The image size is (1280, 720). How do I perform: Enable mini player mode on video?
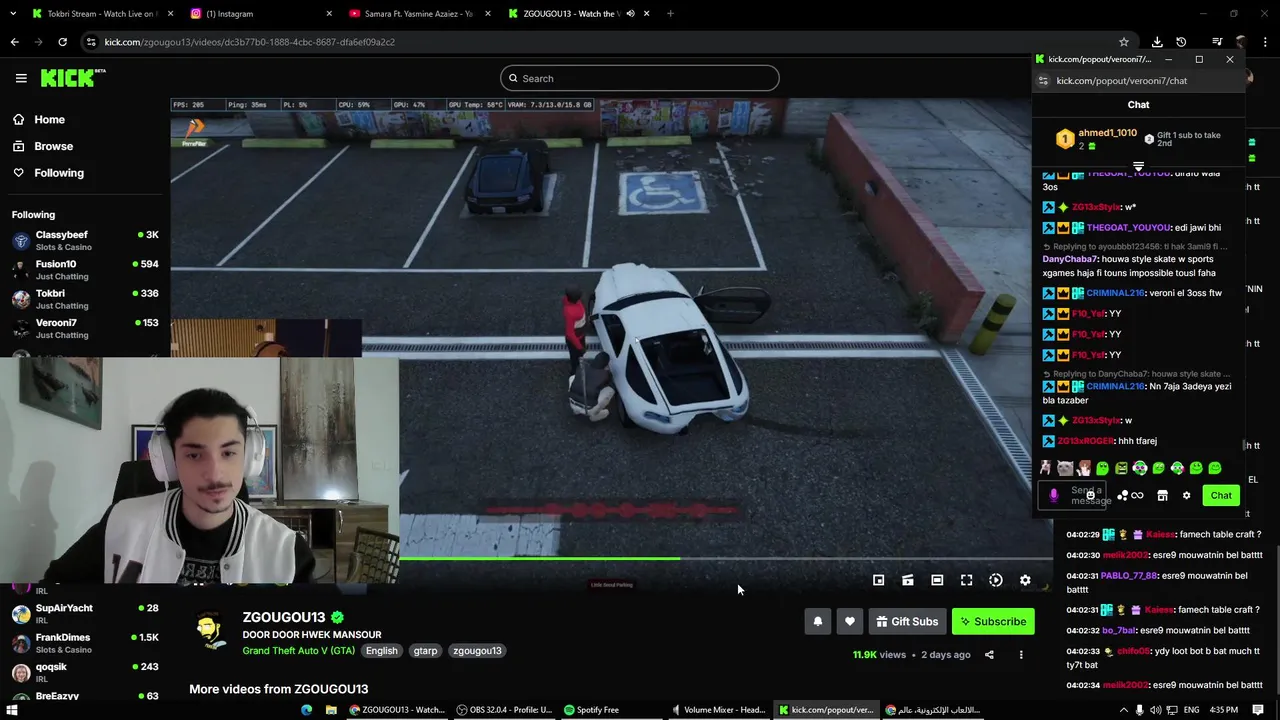[x=878, y=580]
